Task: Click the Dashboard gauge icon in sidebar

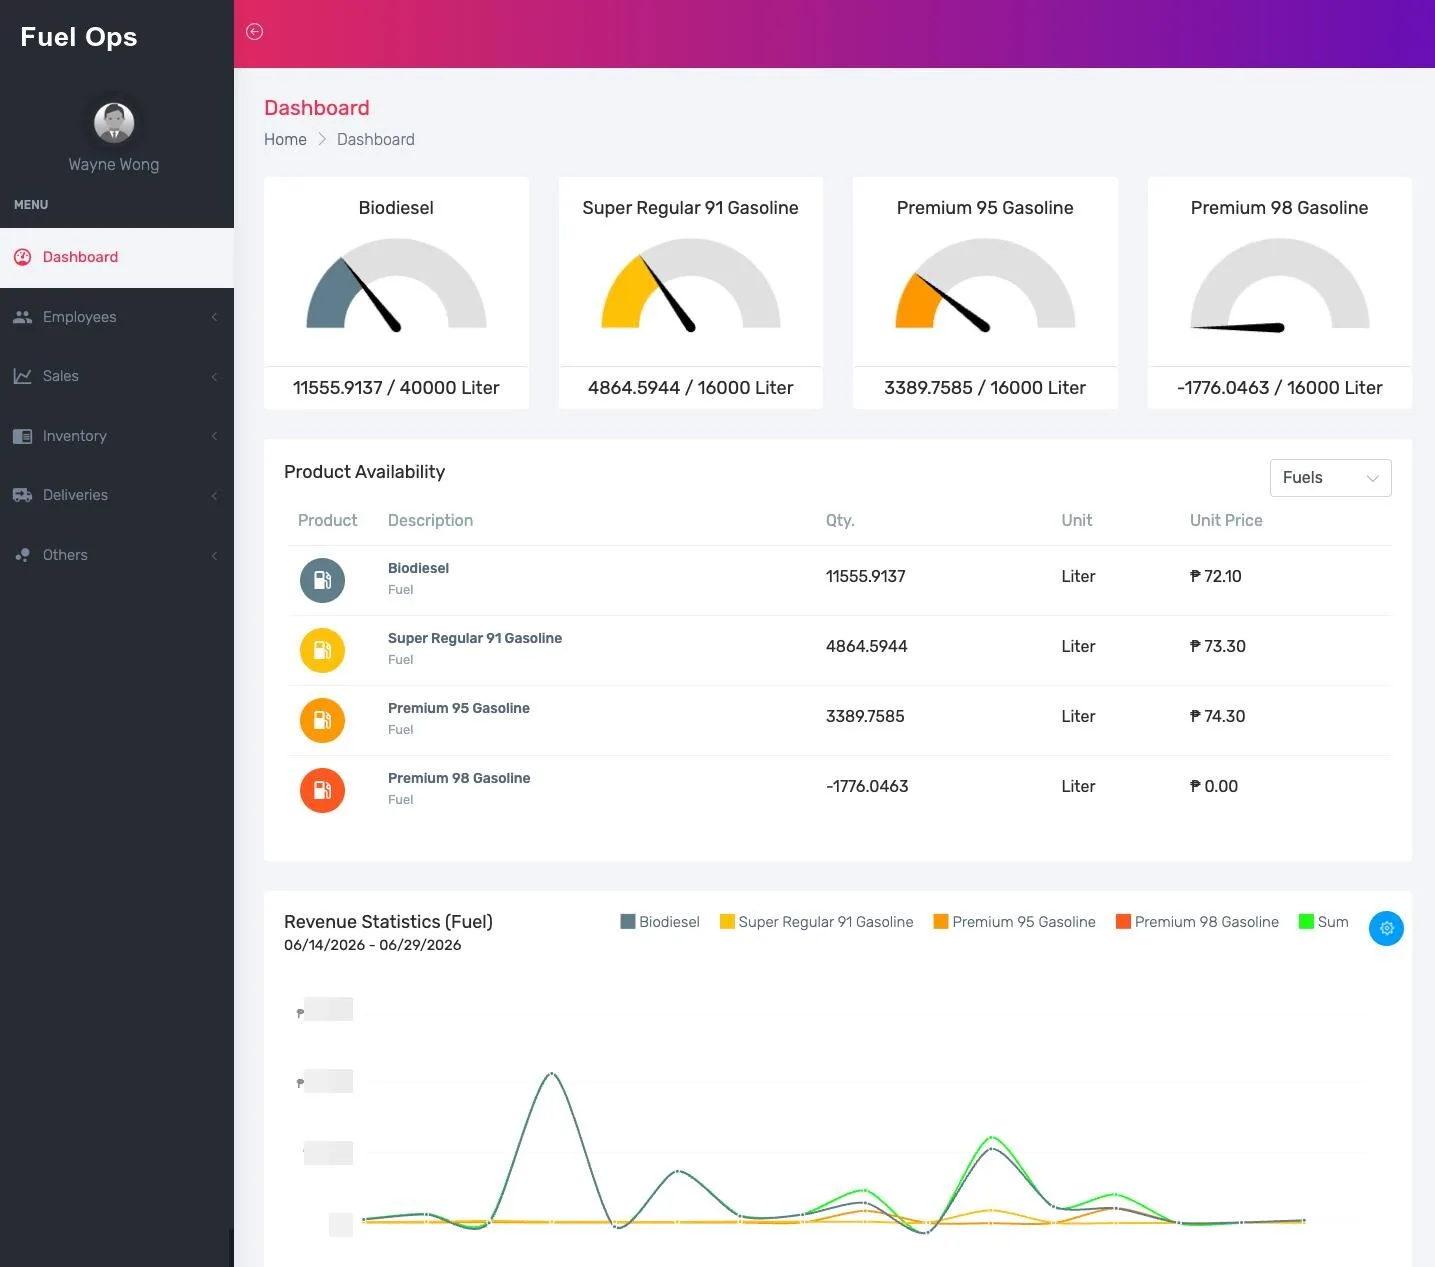Action: [23, 257]
